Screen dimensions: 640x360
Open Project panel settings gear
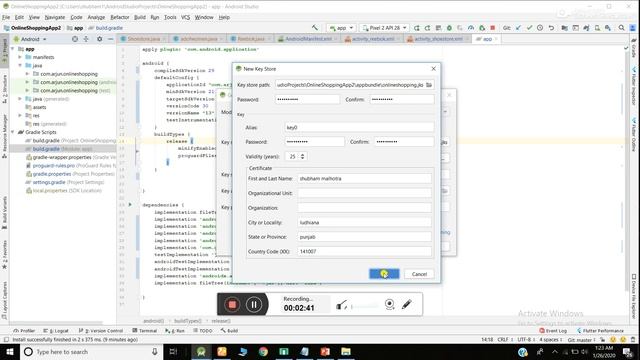[x=100, y=39]
